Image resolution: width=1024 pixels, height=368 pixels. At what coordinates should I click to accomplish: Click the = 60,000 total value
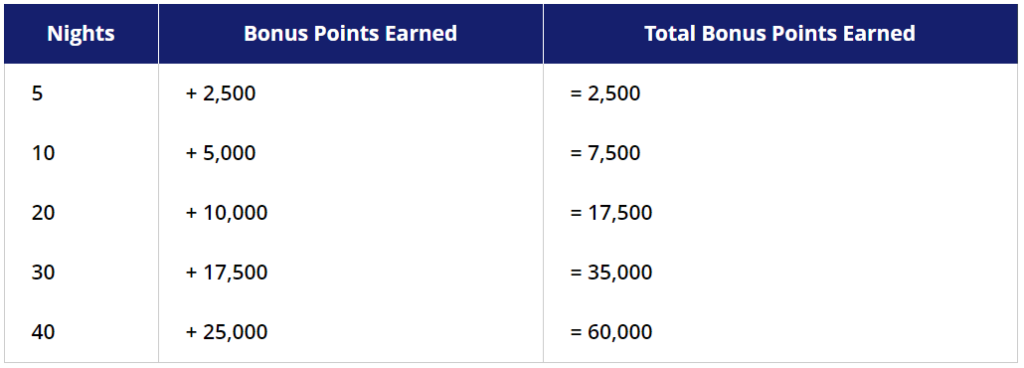click(611, 332)
